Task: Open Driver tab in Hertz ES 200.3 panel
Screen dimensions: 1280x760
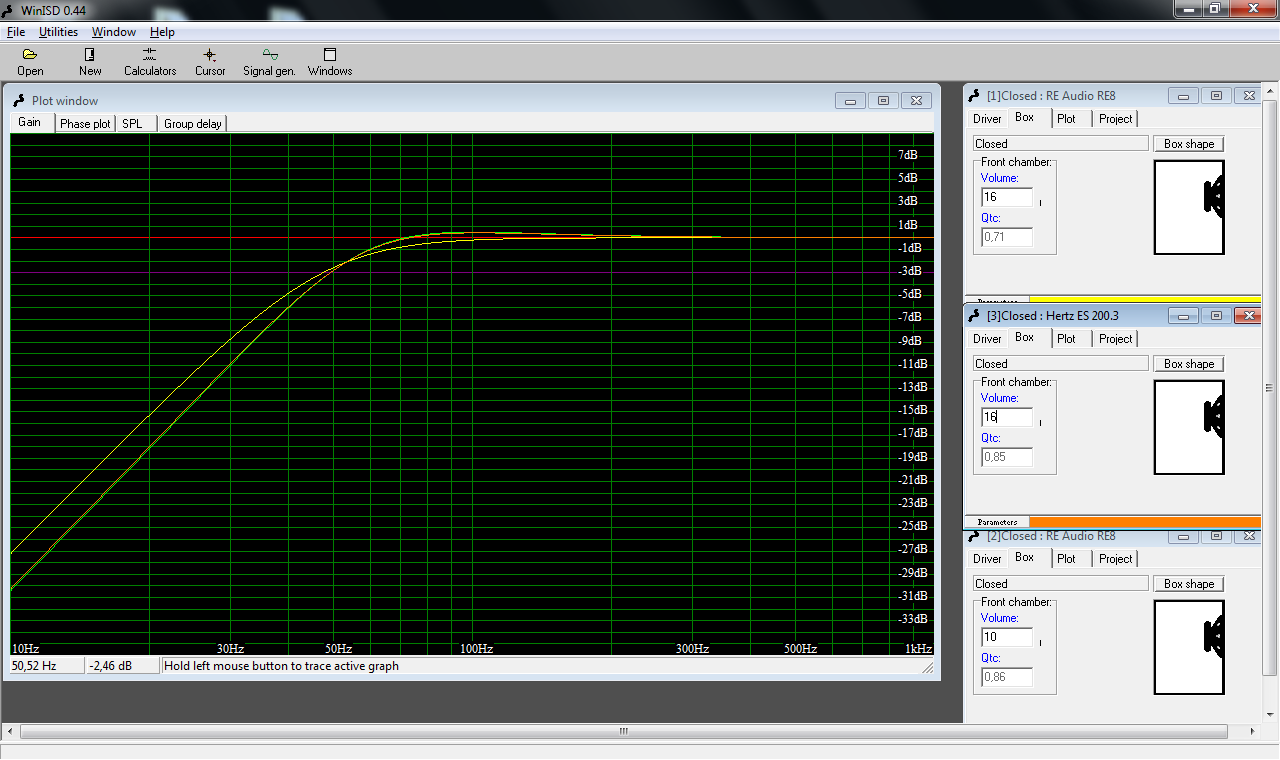Action: click(987, 339)
